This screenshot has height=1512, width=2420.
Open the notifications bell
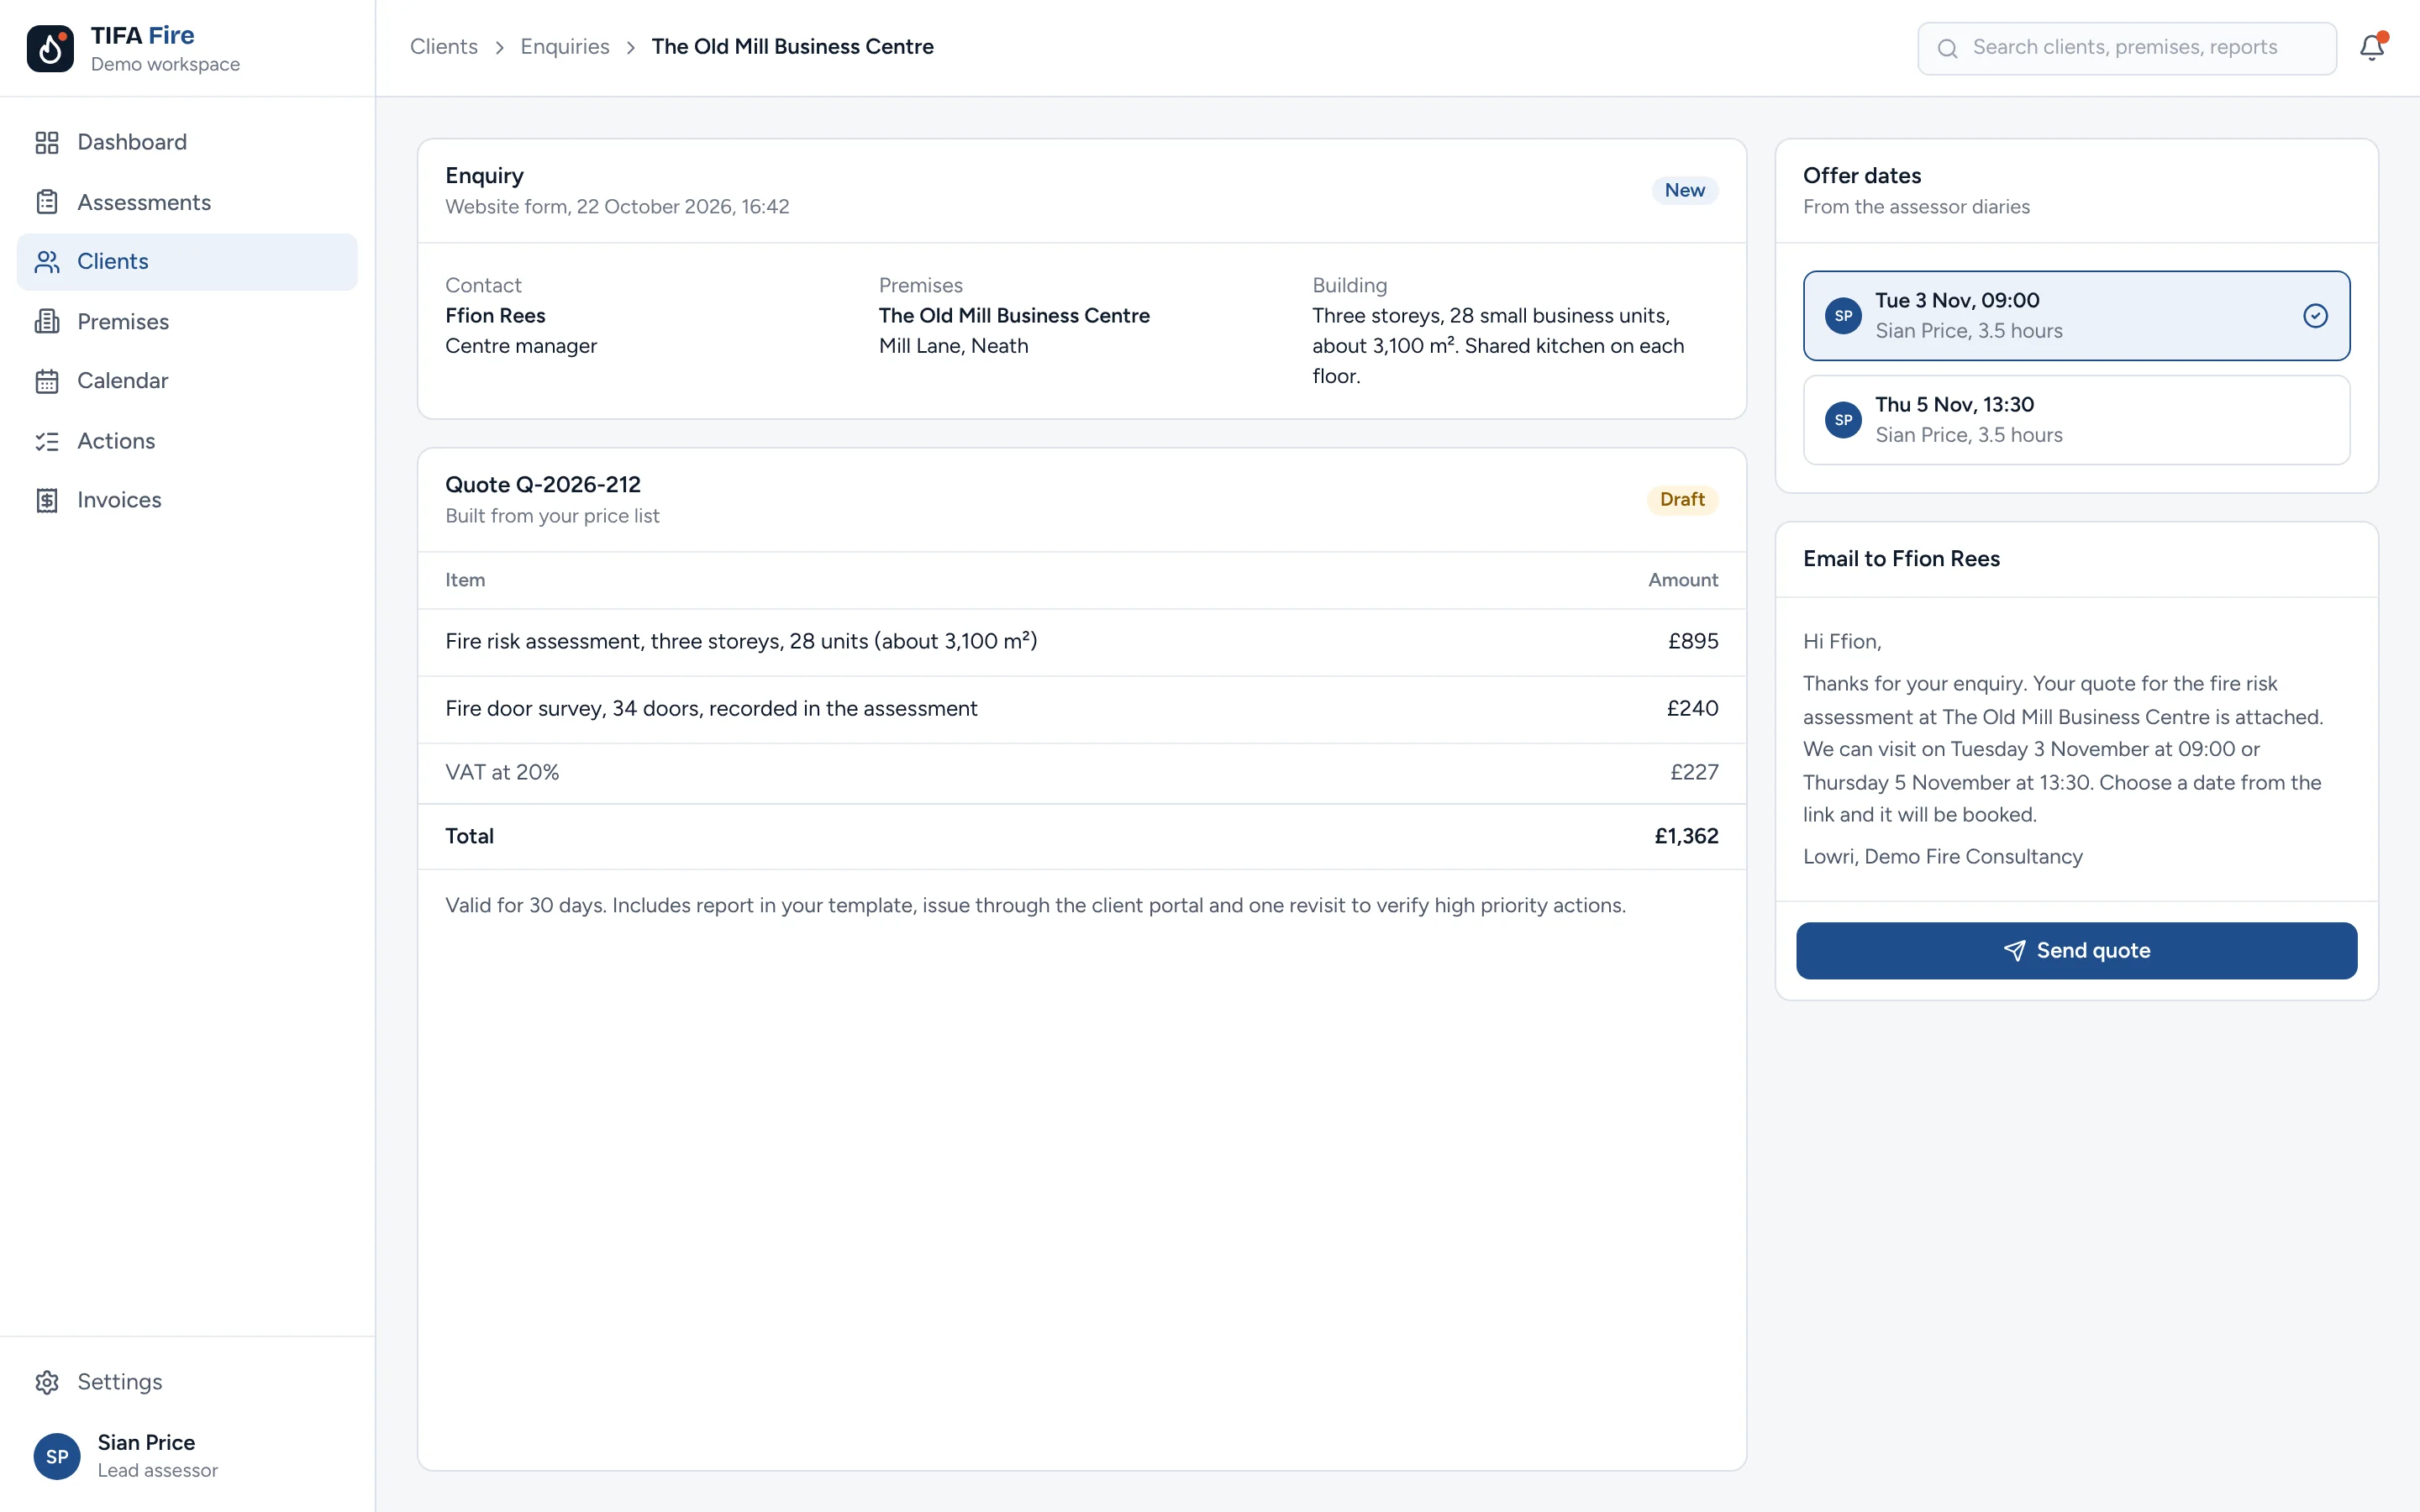point(2372,47)
